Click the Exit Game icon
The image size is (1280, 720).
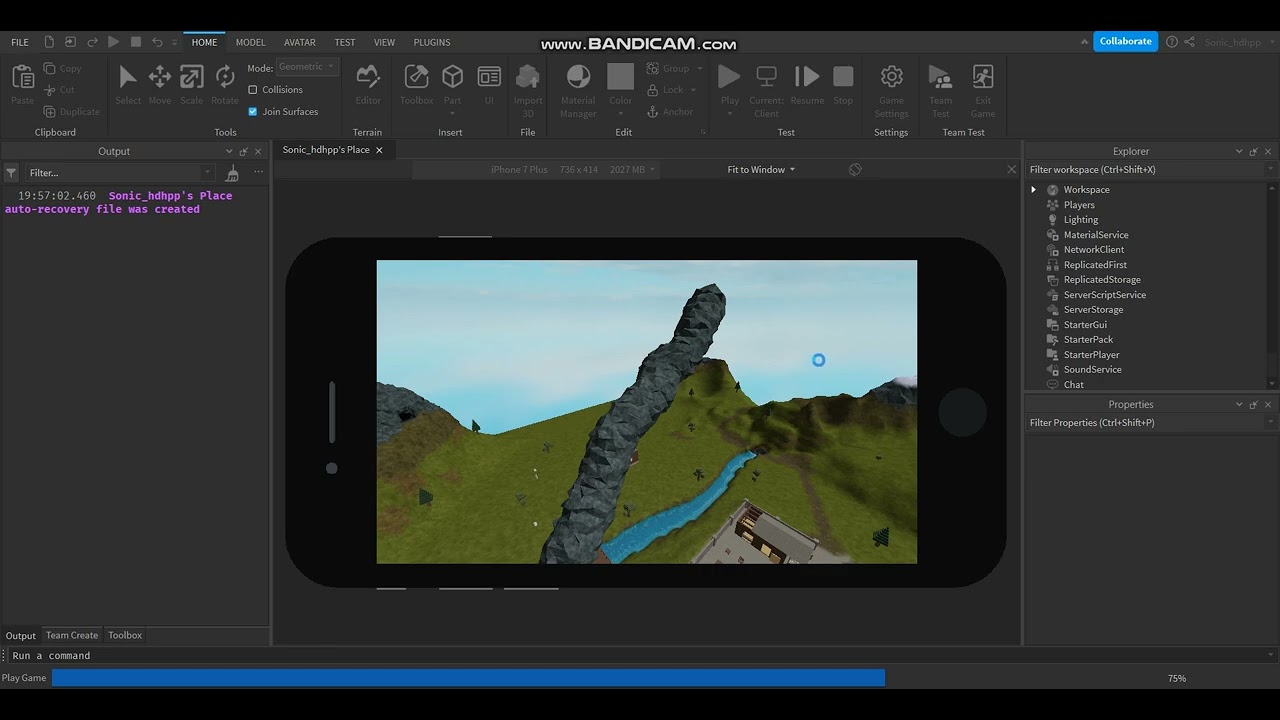(x=983, y=77)
